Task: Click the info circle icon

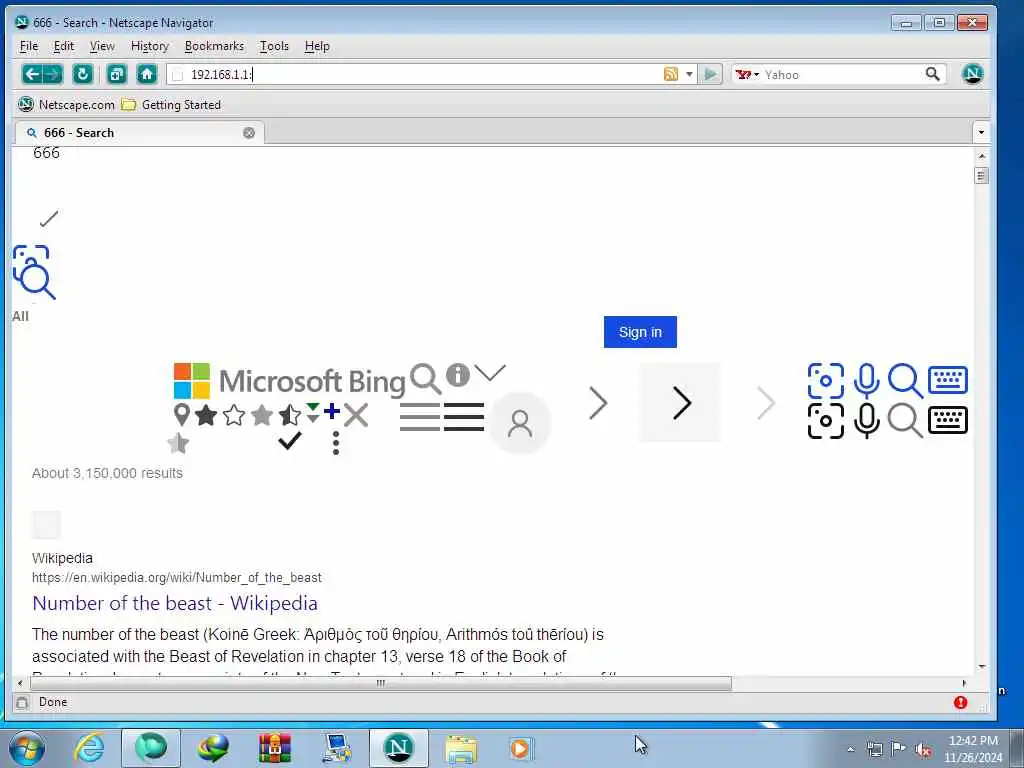Action: [x=458, y=375]
